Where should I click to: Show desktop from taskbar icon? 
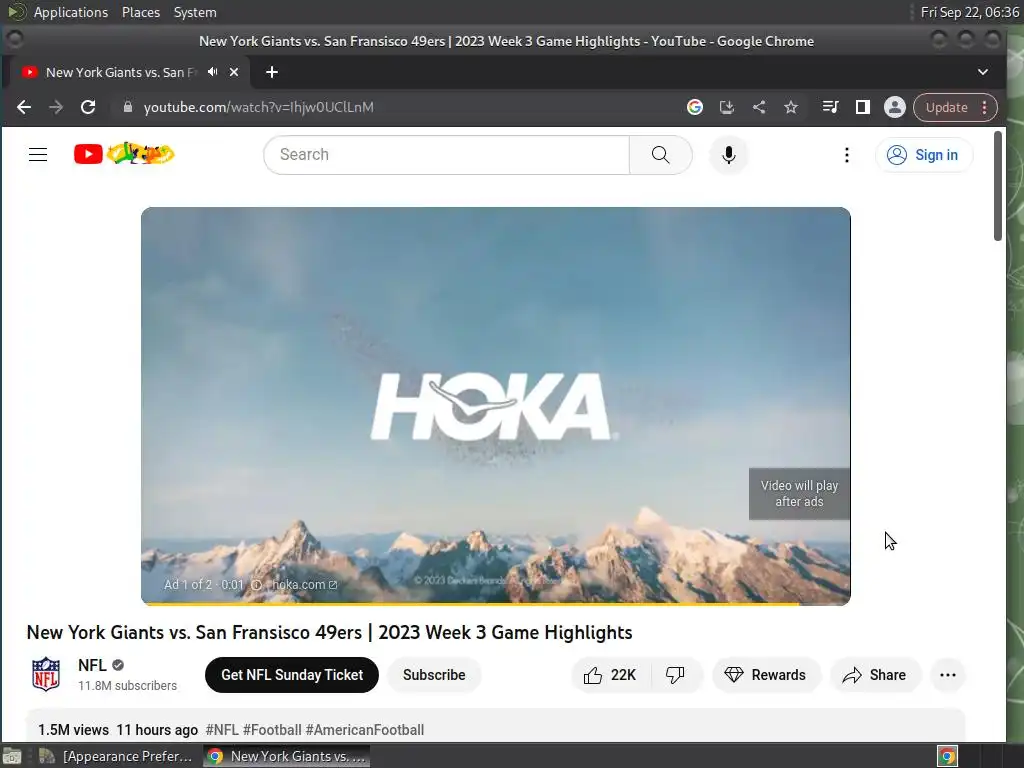tap(12, 756)
